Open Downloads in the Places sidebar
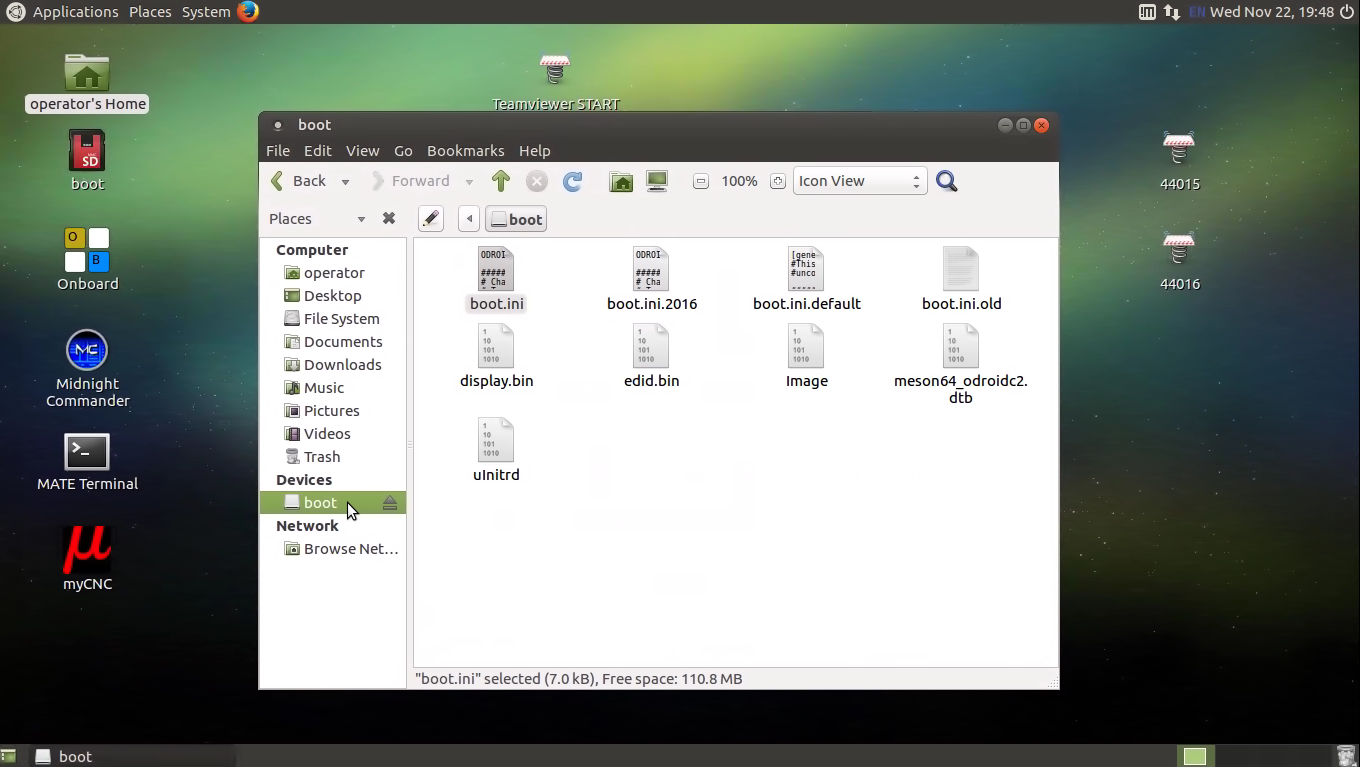This screenshot has height=767, width=1360. click(x=342, y=365)
